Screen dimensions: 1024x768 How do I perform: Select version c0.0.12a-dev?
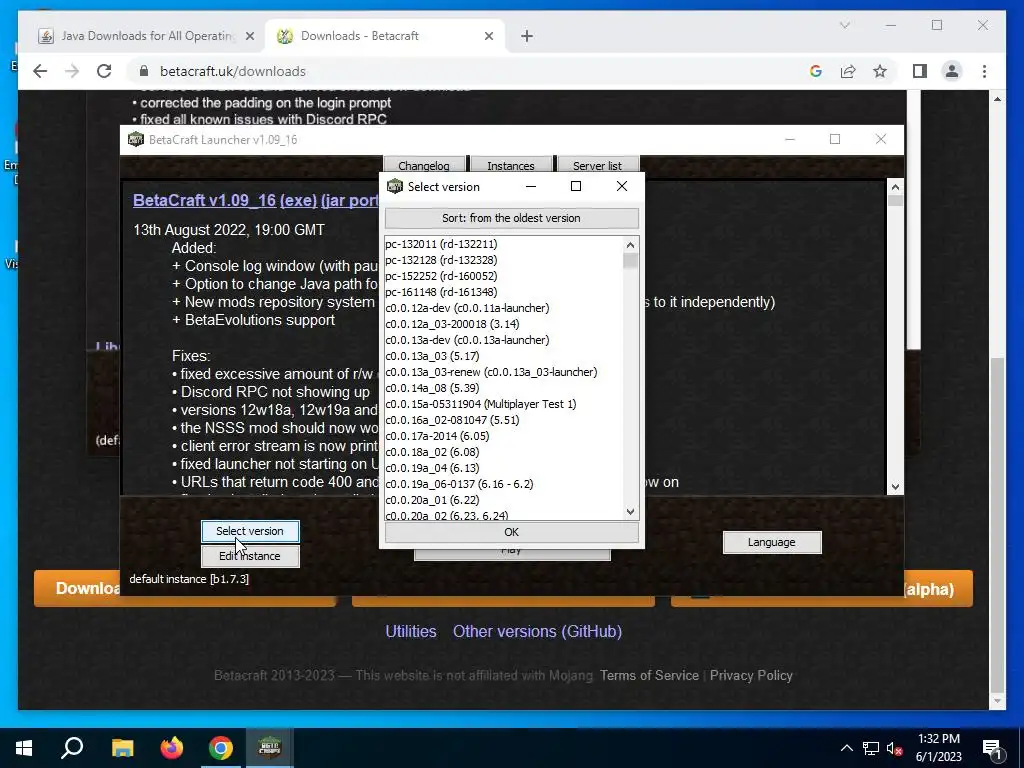coord(504,308)
